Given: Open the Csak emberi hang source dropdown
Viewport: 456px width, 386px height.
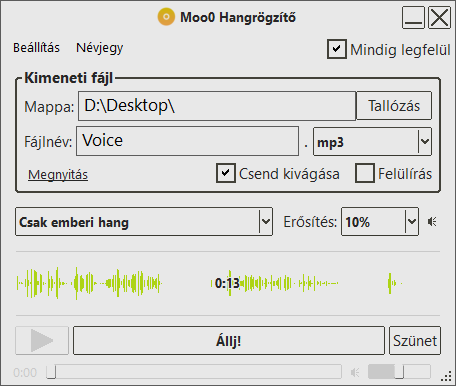Looking at the screenshot, I should pyautogui.click(x=144, y=222).
